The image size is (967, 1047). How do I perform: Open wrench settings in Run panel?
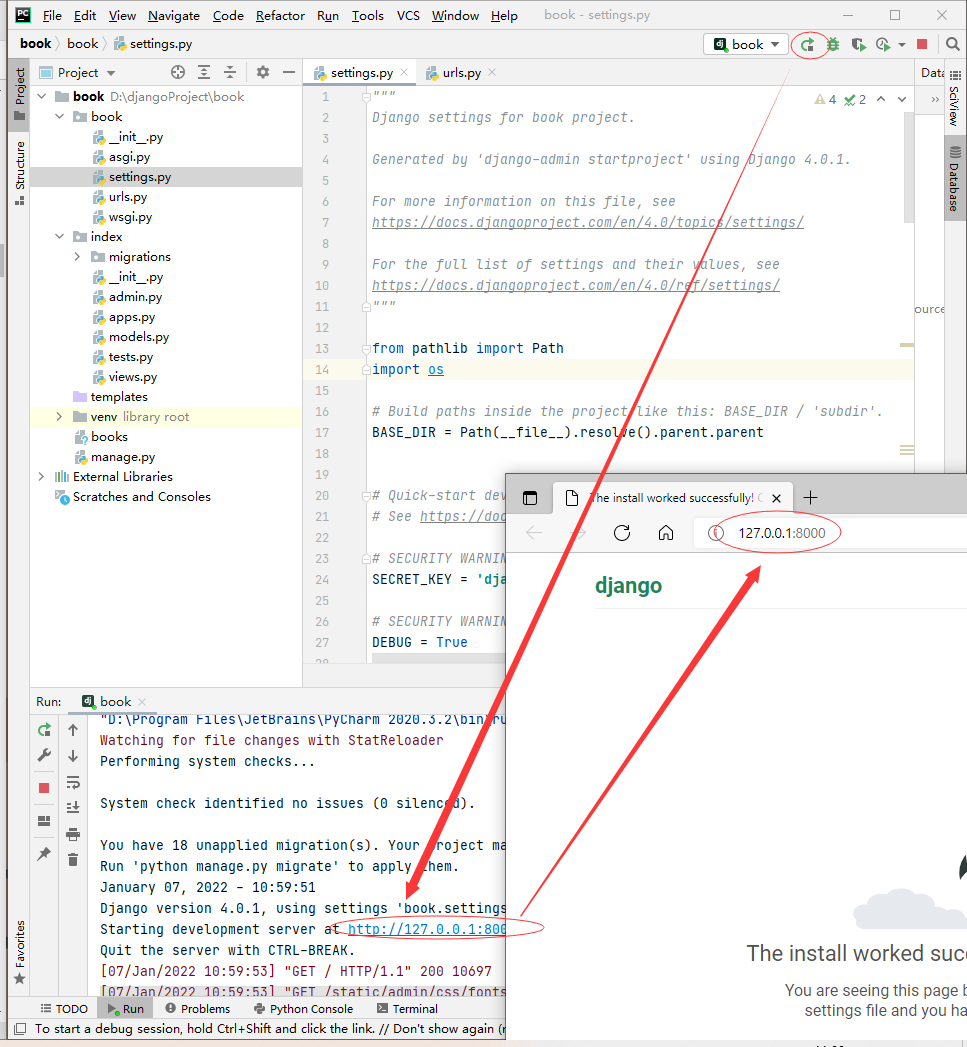[44, 755]
